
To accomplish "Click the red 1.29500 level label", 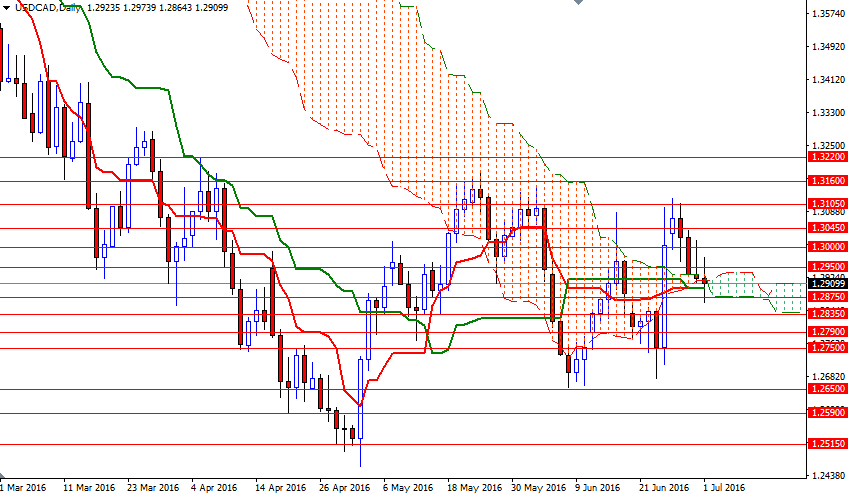I will tap(826, 267).
